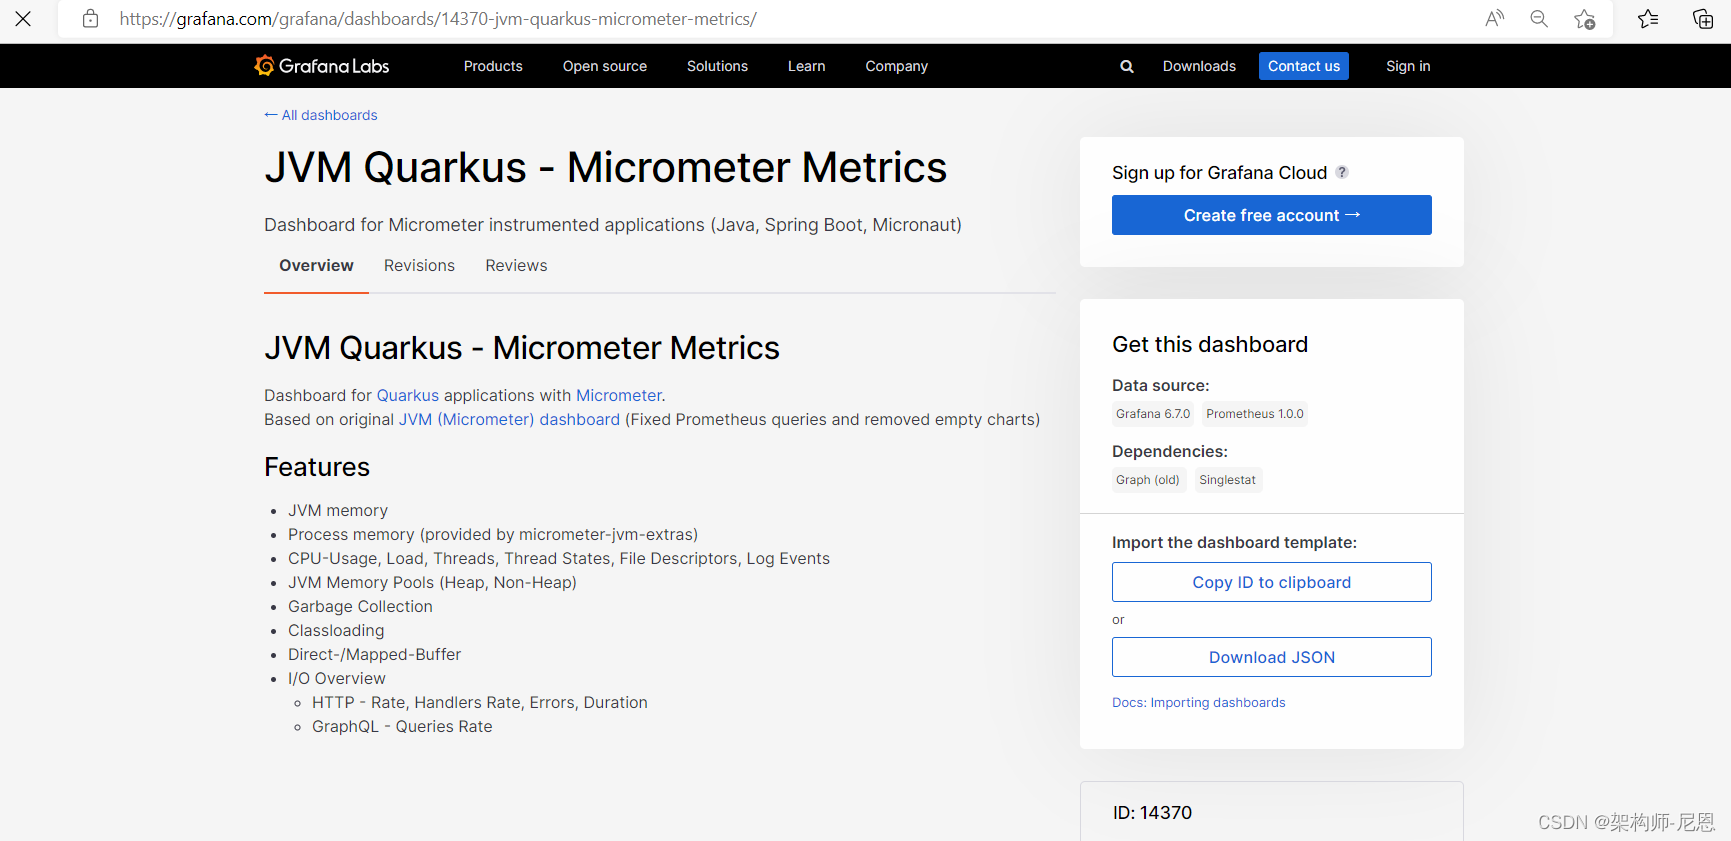Go to Downloads page

[1199, 66]
